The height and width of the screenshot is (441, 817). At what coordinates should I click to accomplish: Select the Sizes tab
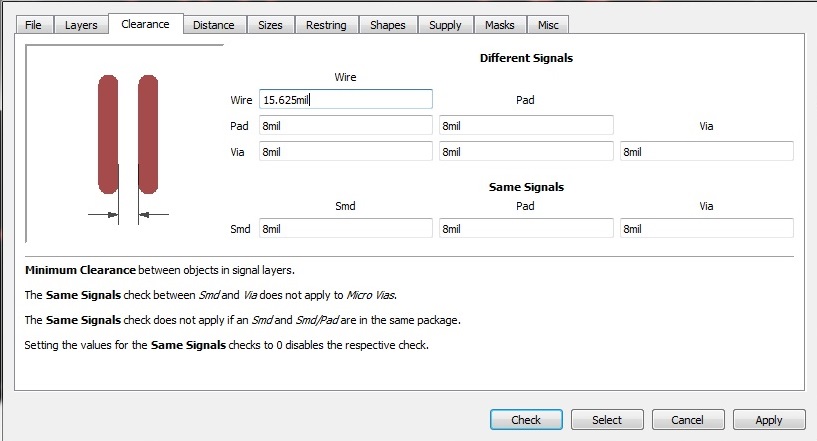coord(270,25)
